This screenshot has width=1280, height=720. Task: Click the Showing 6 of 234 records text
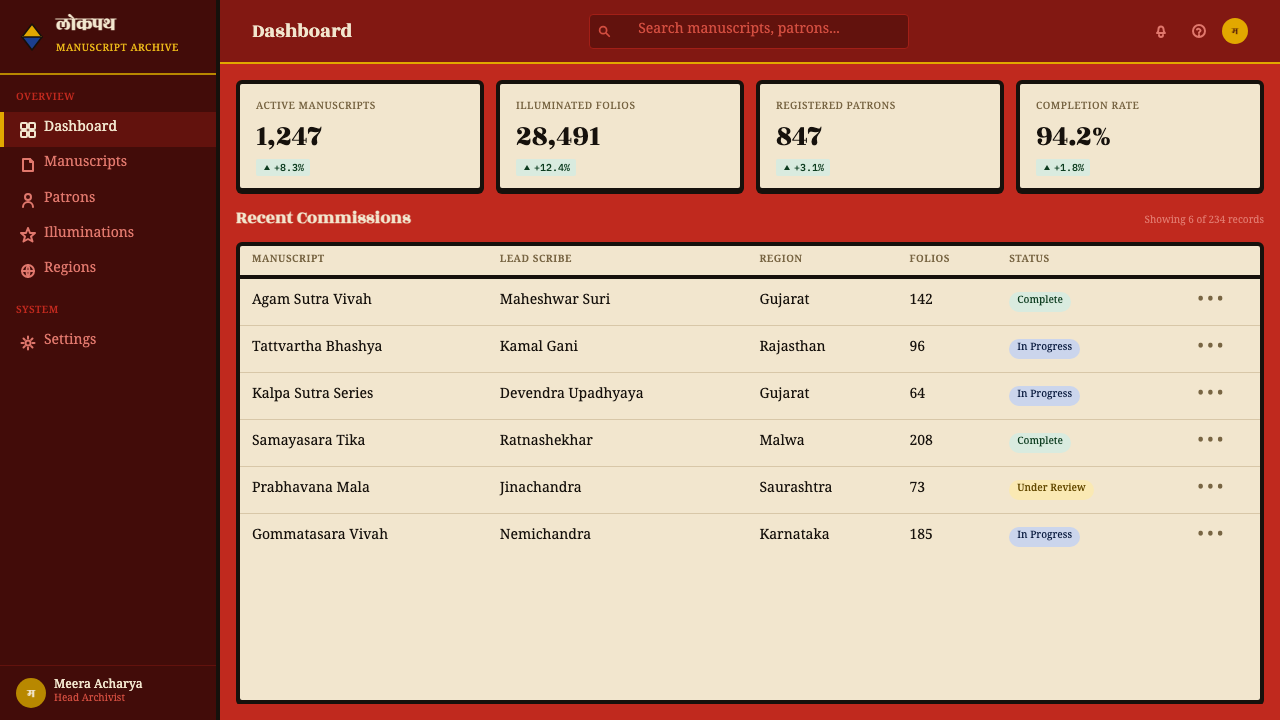pyautogui.click(x=1204, y=220)
